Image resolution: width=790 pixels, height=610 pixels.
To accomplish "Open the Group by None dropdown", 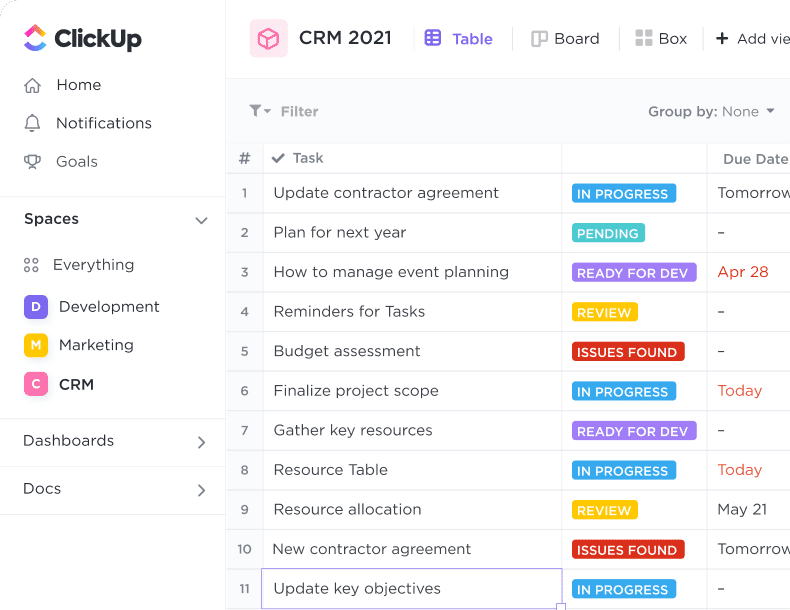I will tap(711, 111).
